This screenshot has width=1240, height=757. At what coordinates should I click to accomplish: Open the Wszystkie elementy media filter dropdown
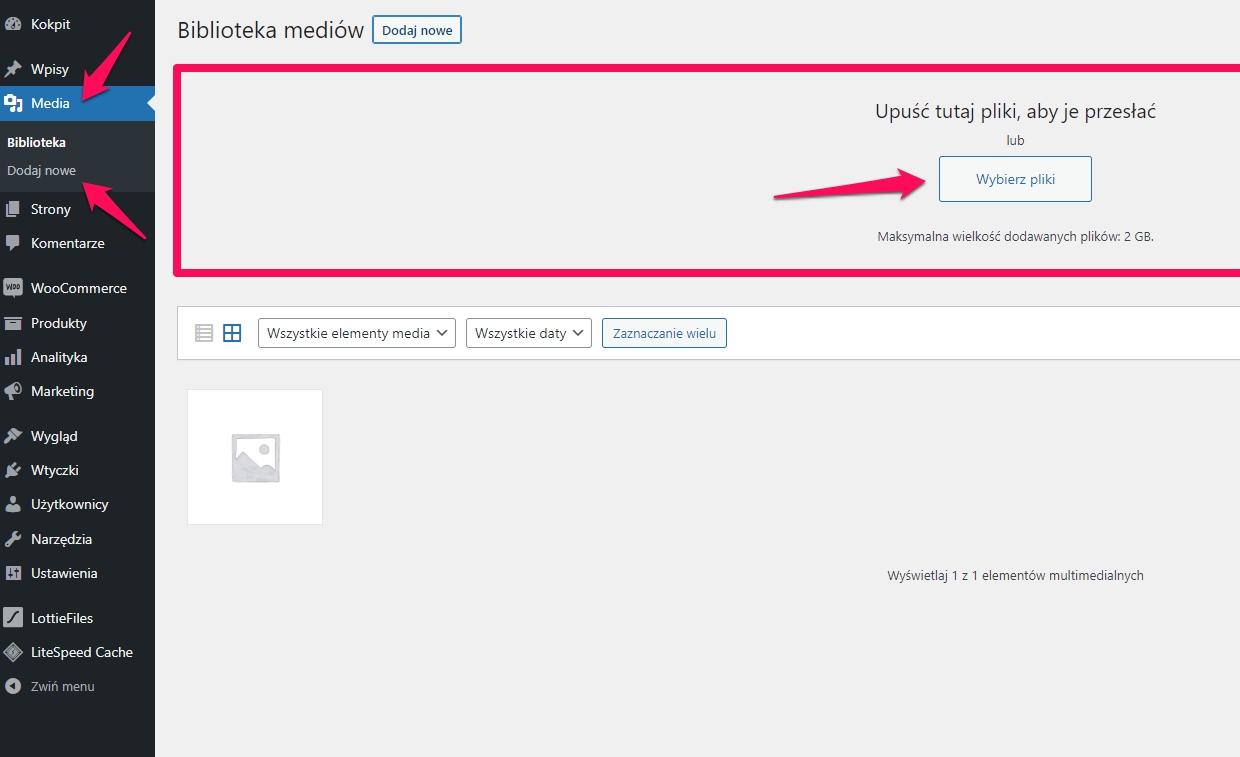(x=357, y=333)
